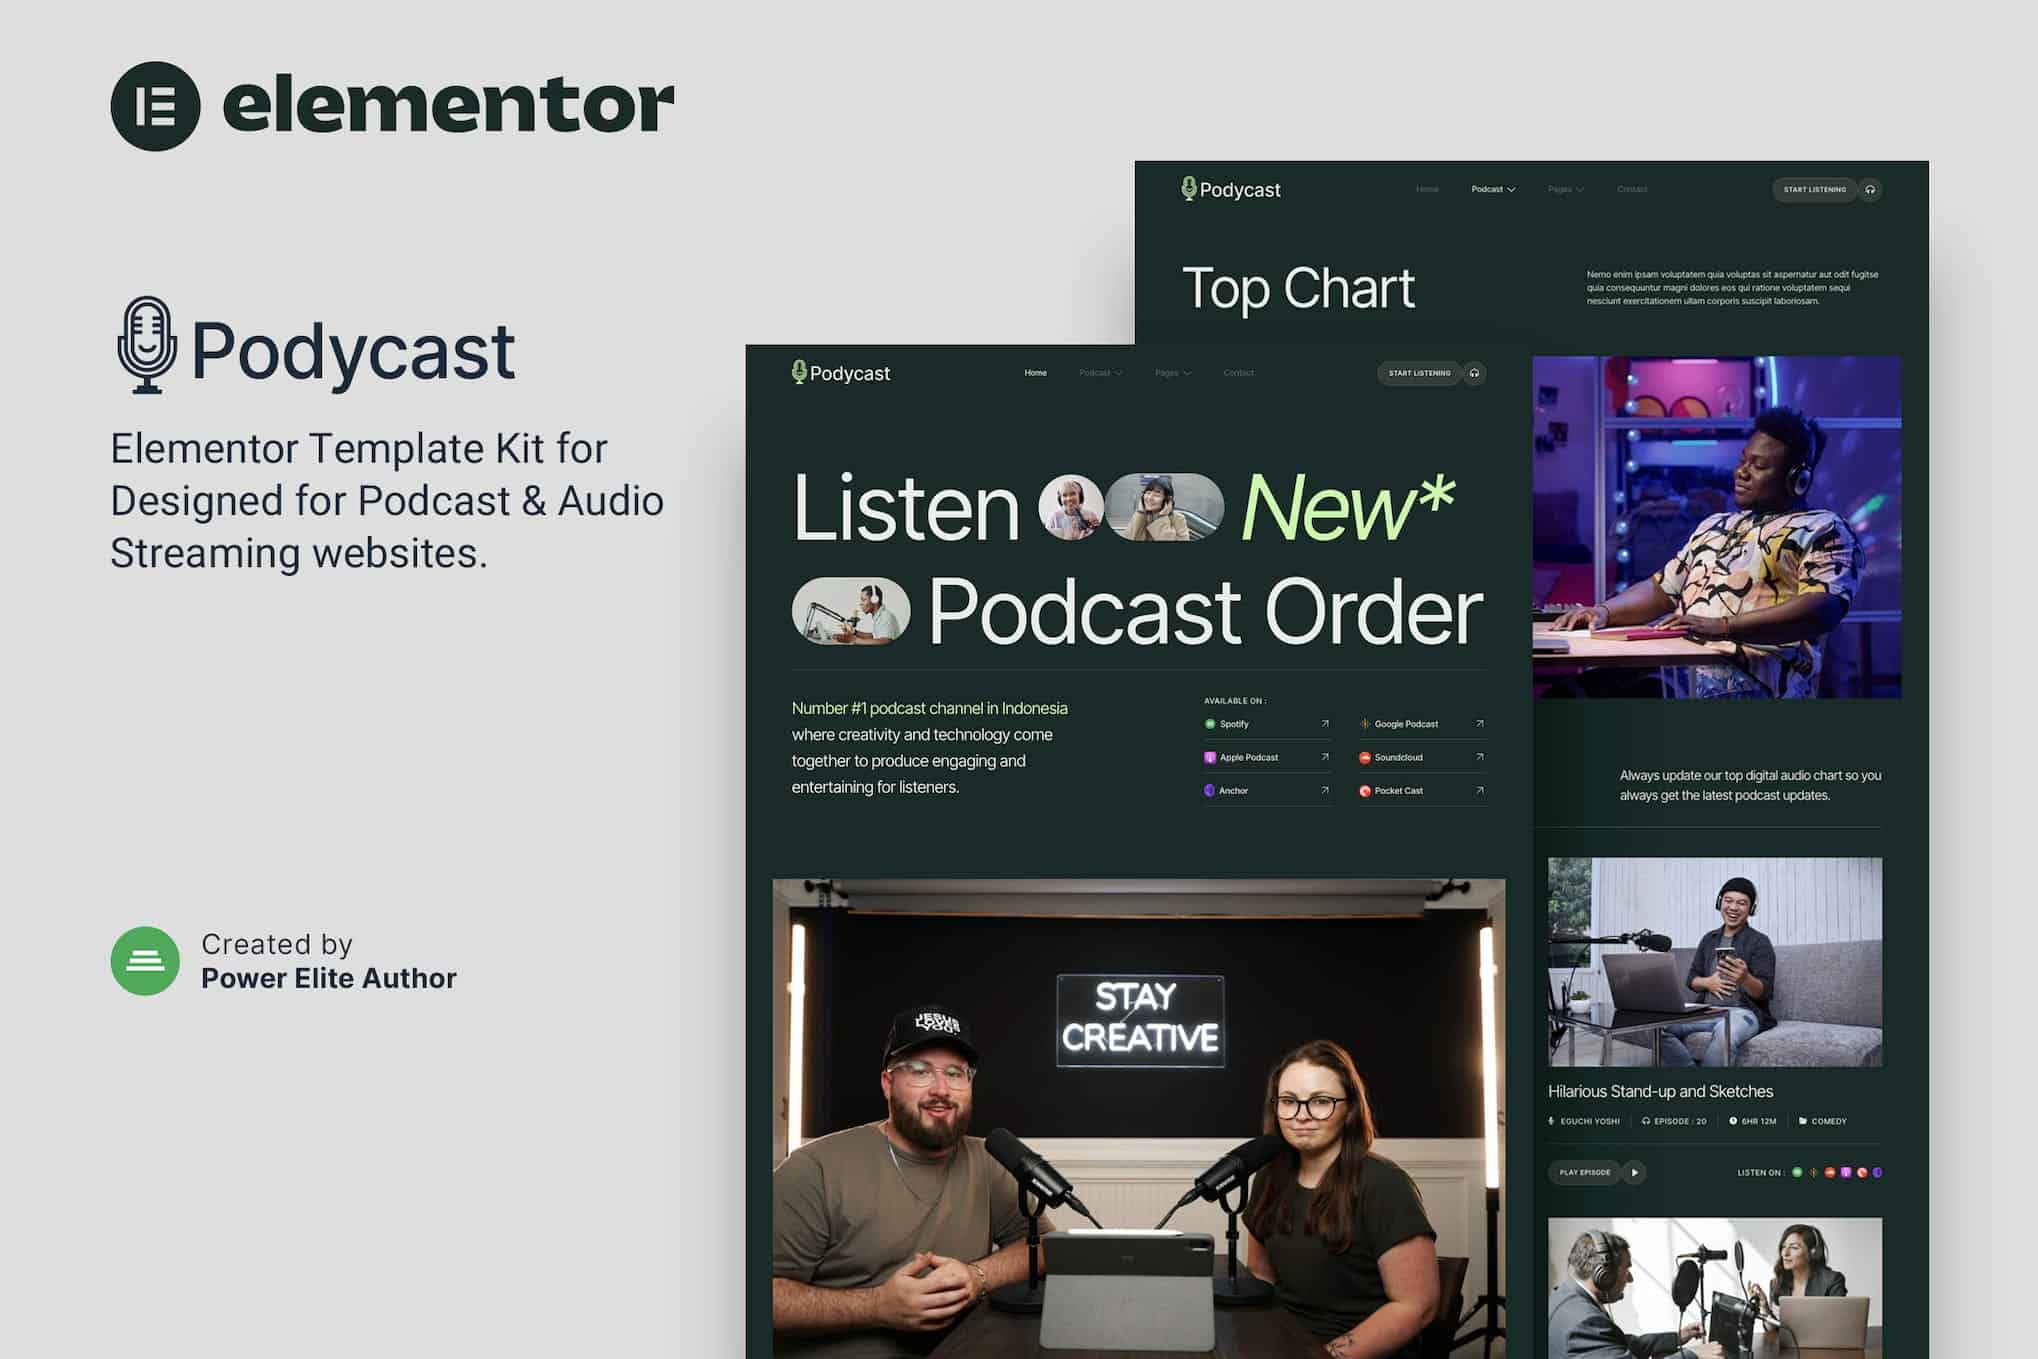
Task: Open the Podcast menu on the Top Chart page
Action: point(1492,189)
